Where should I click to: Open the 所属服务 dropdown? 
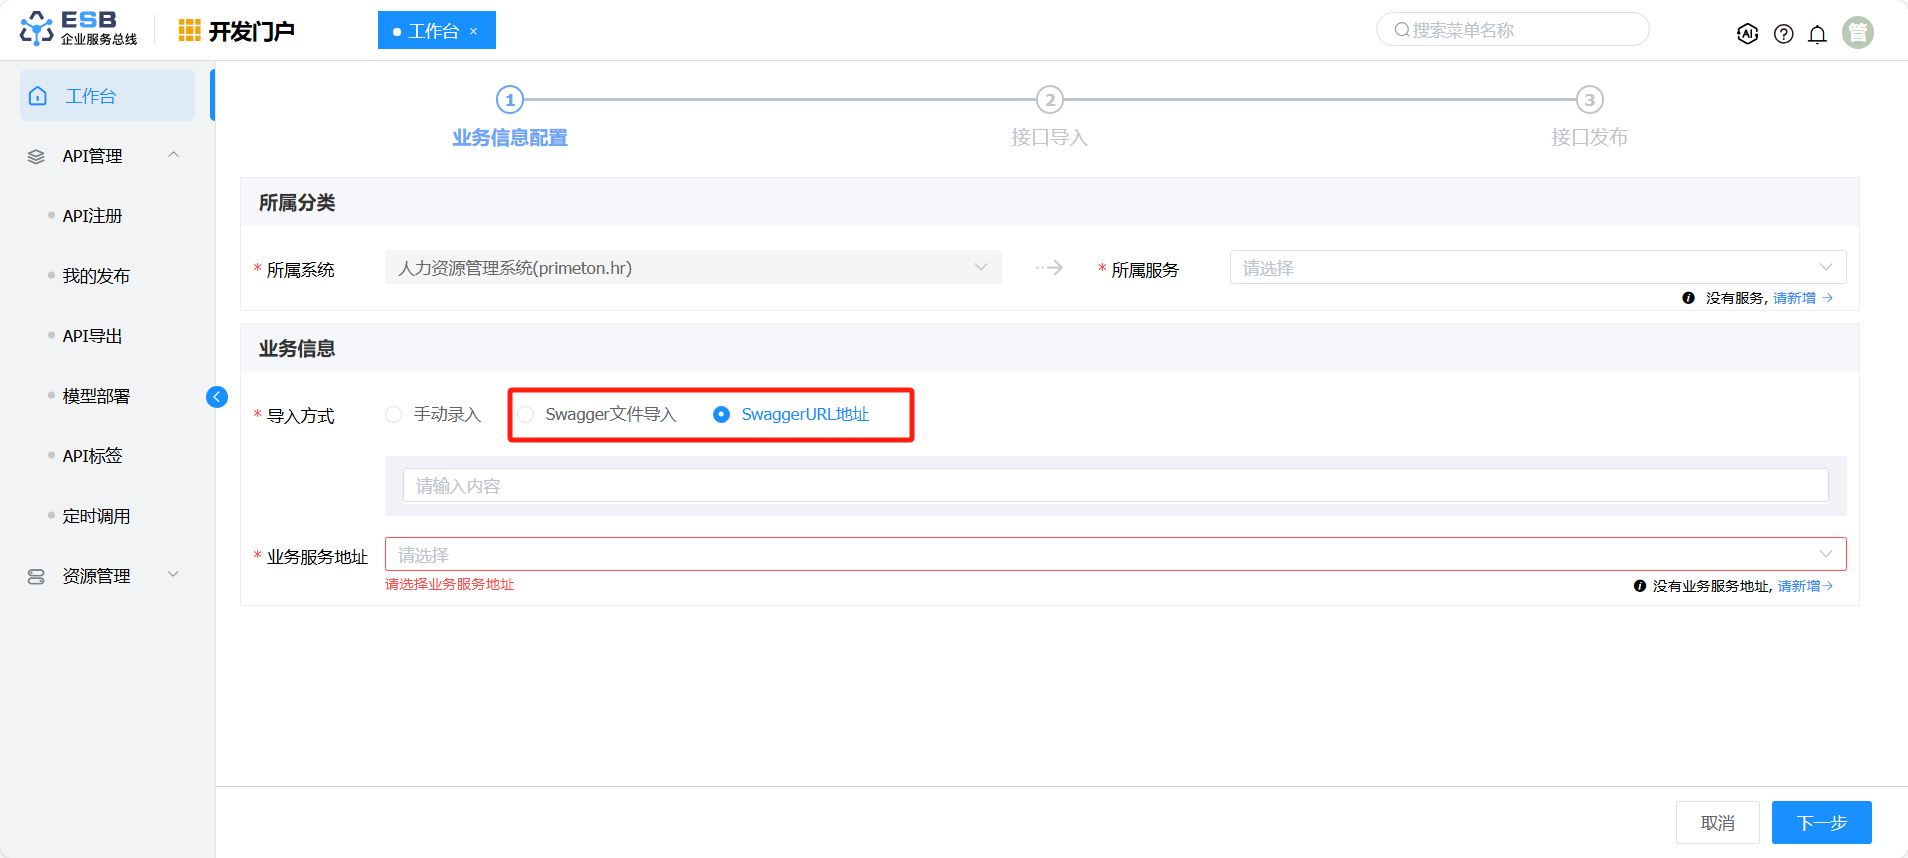pos(1538,267)
